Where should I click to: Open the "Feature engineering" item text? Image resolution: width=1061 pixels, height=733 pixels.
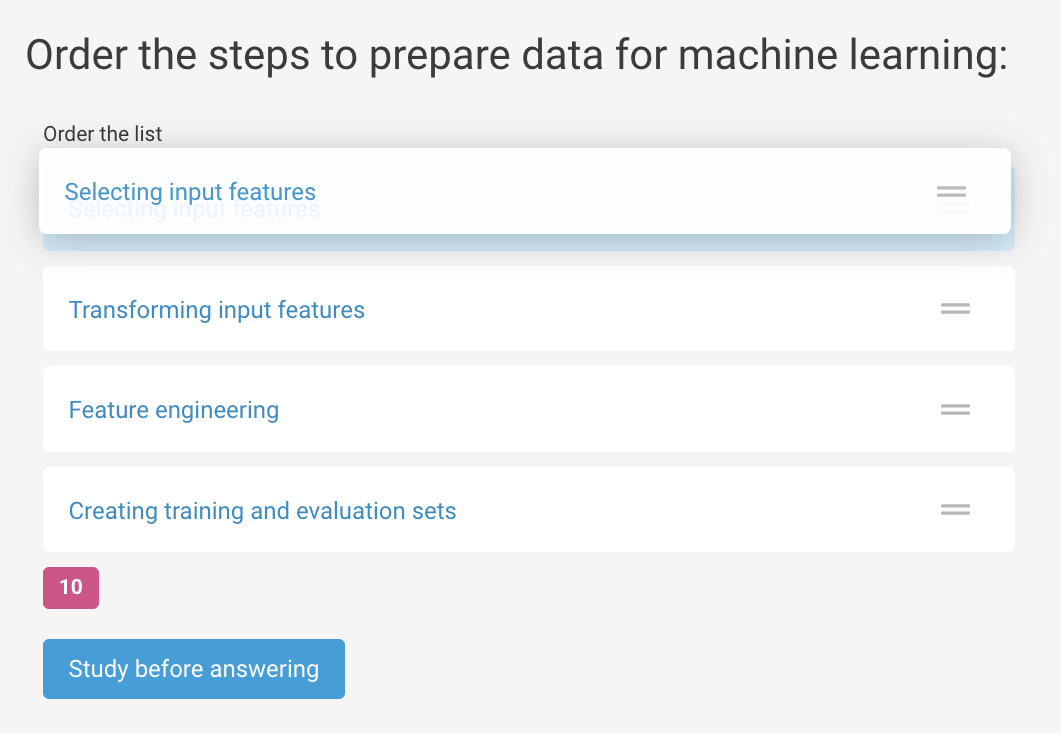point(173,409)
